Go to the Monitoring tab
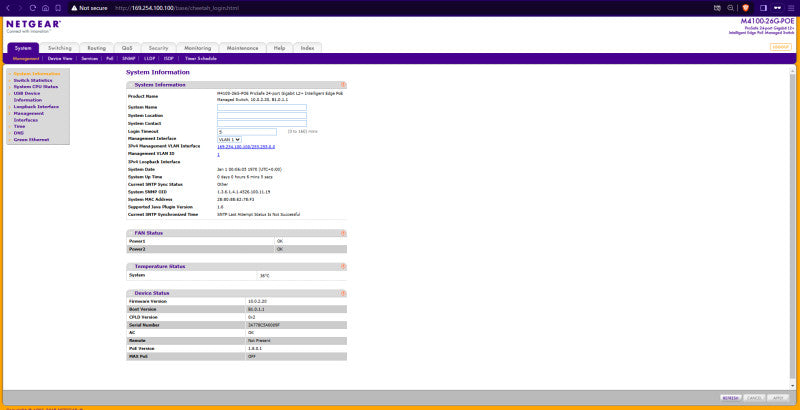 [x=197, y=48]
